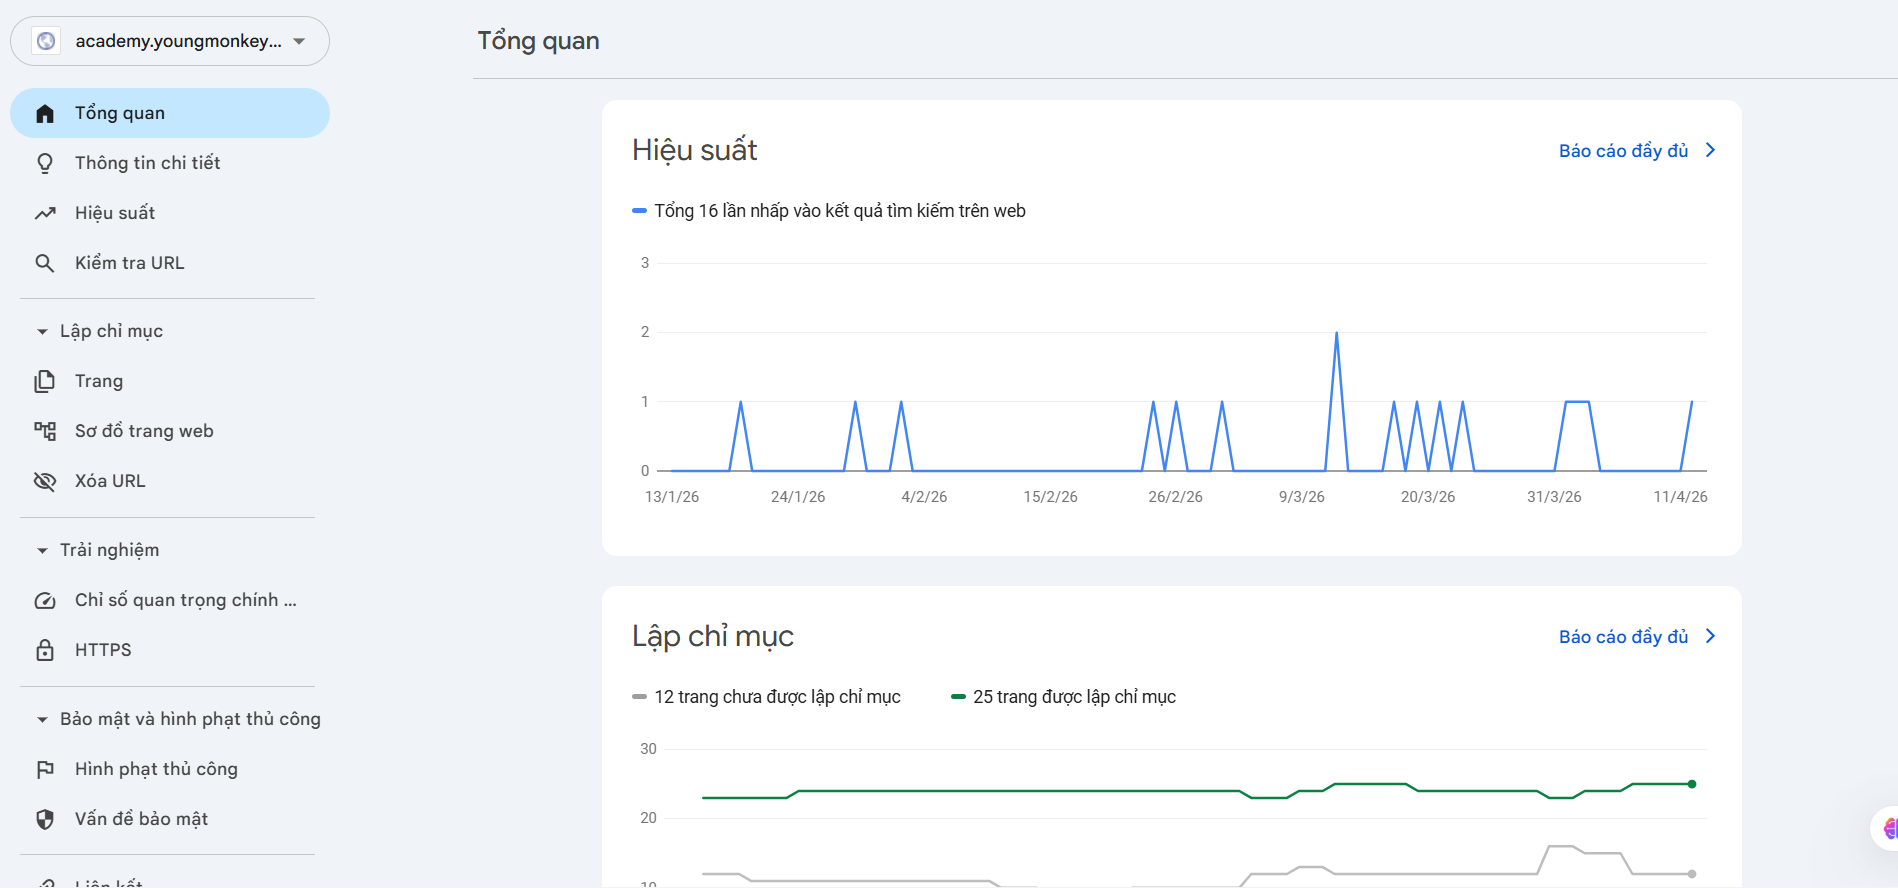Click the crossed-eye icon for Xóa URL
The width and height of the screenshot is (1898, 888).
(x=45, y=481)
